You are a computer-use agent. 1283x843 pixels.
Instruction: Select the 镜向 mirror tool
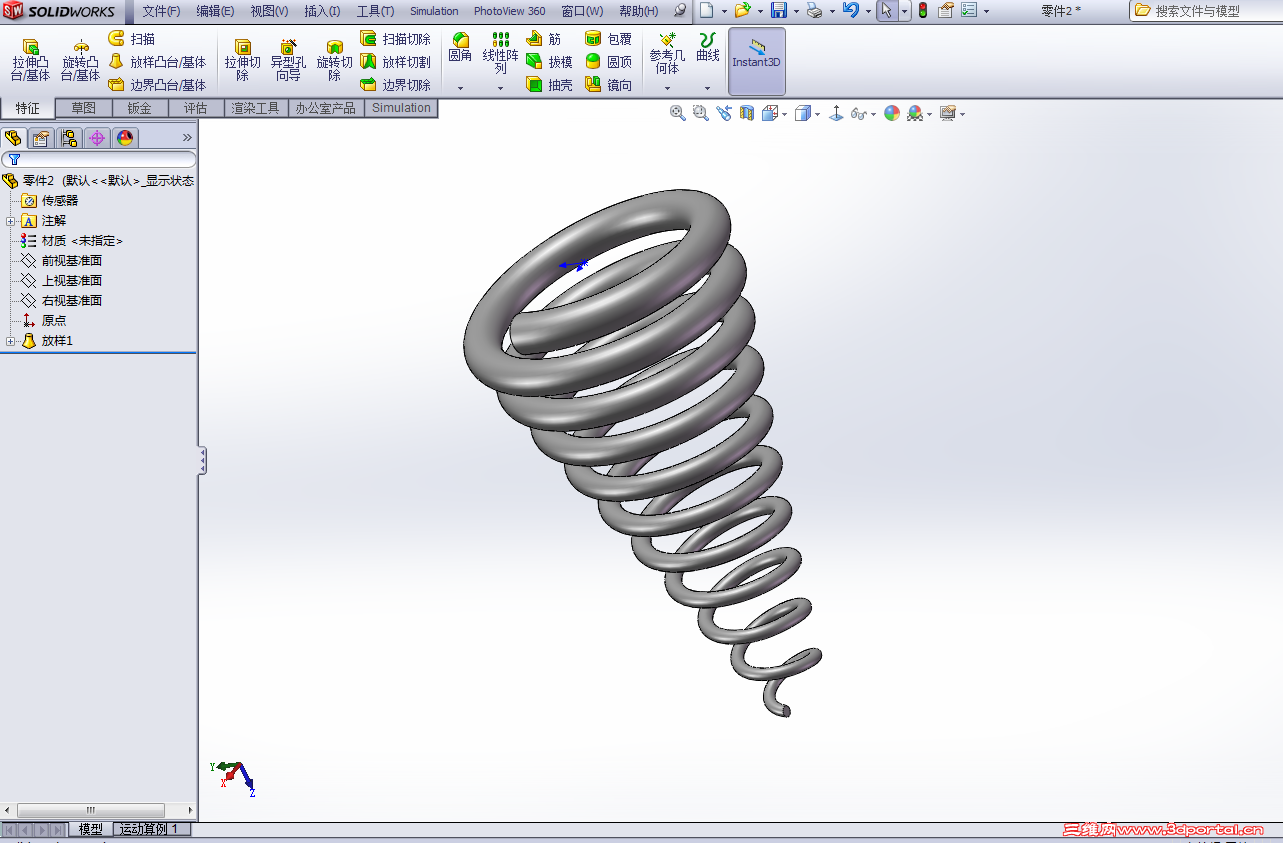click(608, 85)
